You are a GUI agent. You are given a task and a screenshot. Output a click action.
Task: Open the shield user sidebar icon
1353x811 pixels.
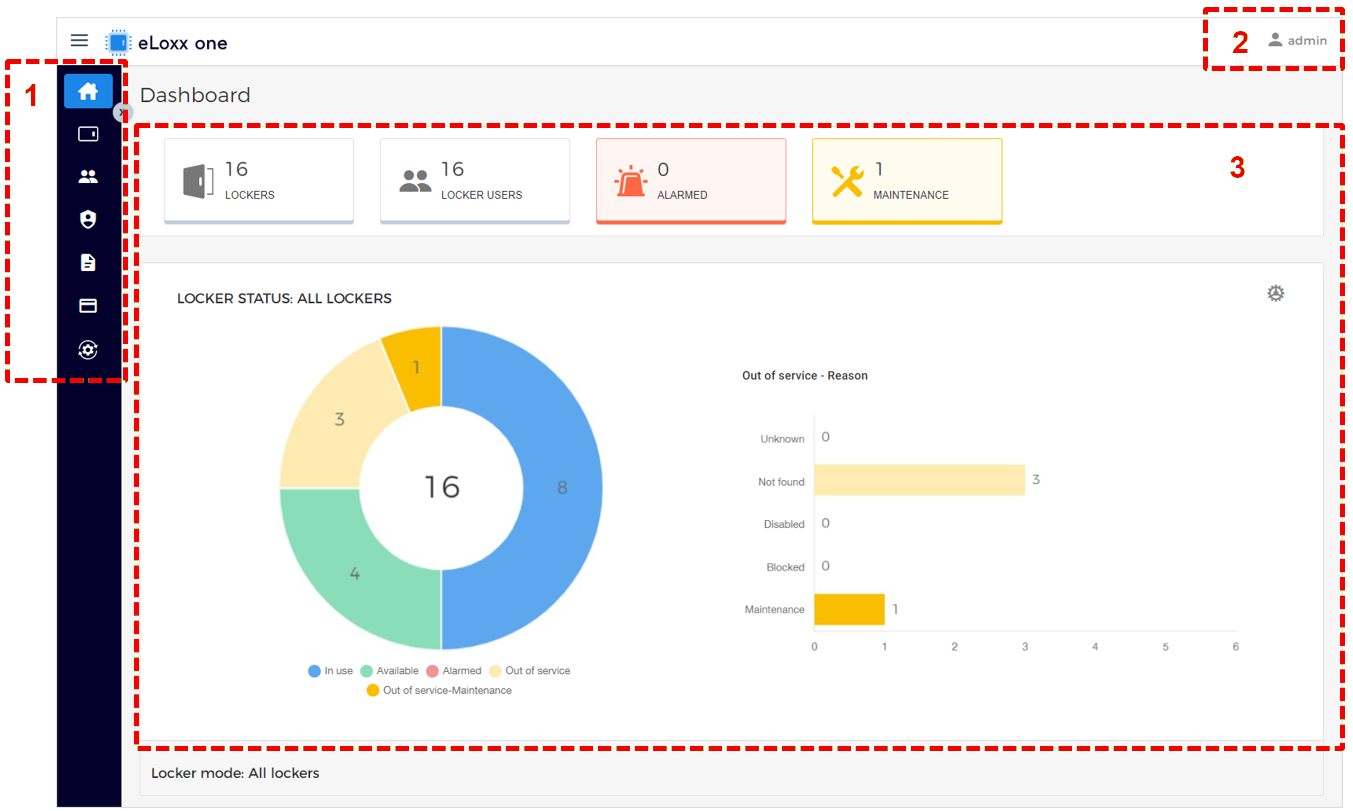point(88,220)
